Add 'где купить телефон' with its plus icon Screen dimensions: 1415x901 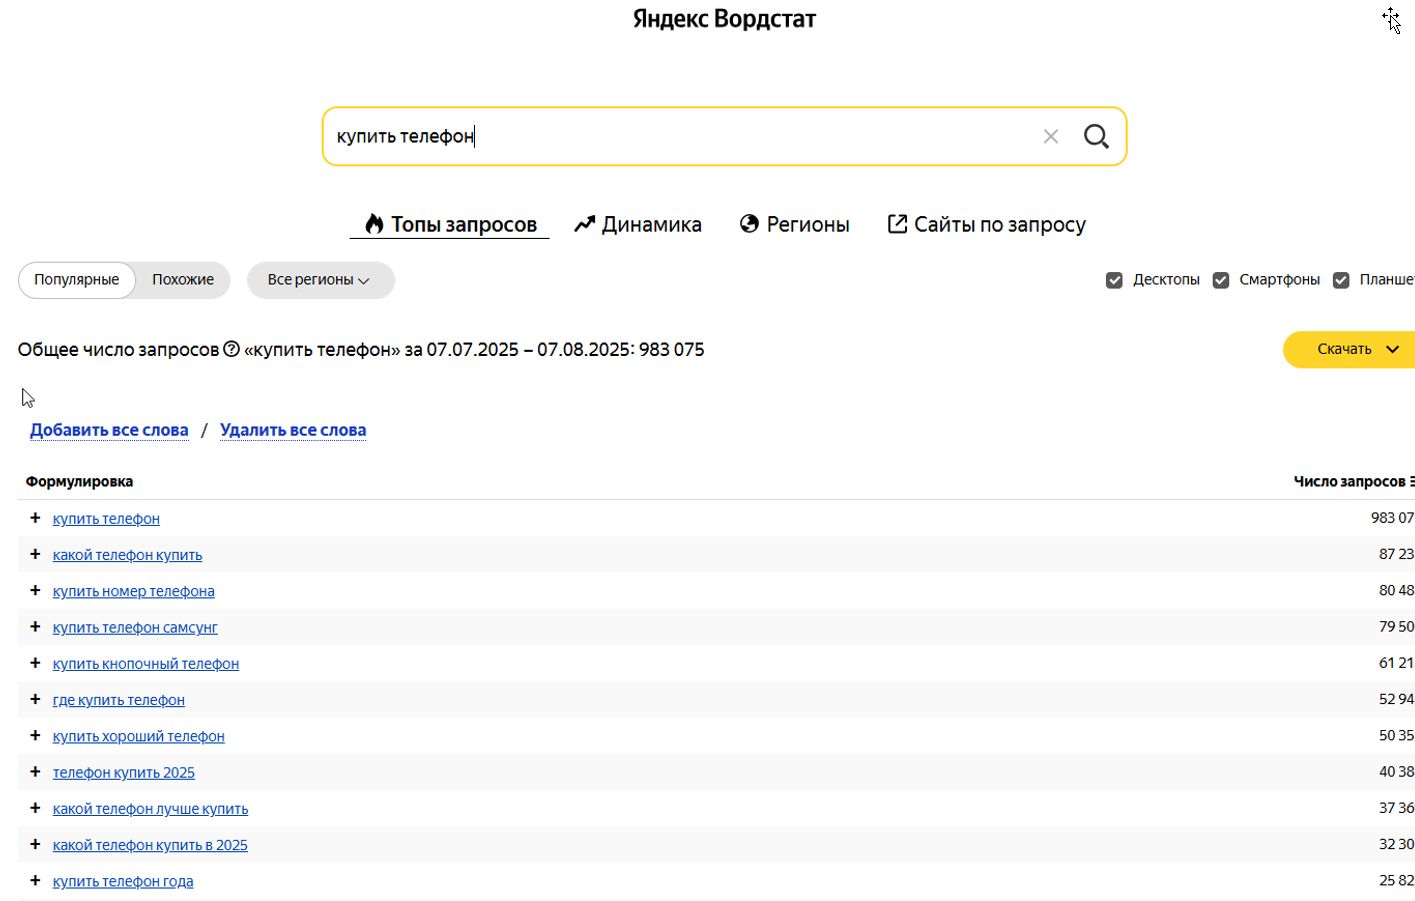pos(35,699)
